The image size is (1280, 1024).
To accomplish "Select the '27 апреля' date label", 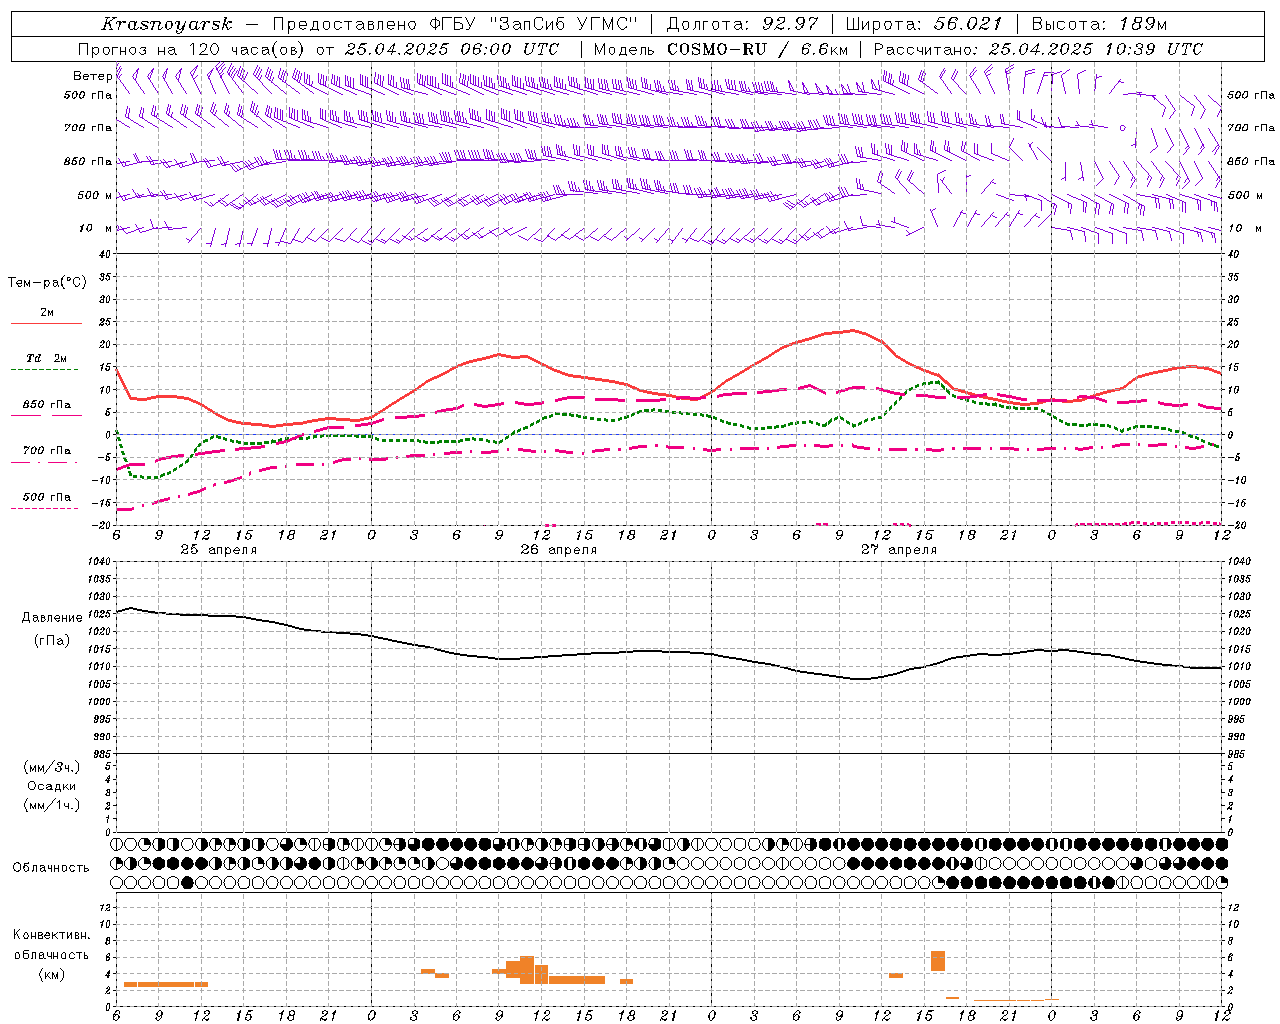I will click(898, 549).
